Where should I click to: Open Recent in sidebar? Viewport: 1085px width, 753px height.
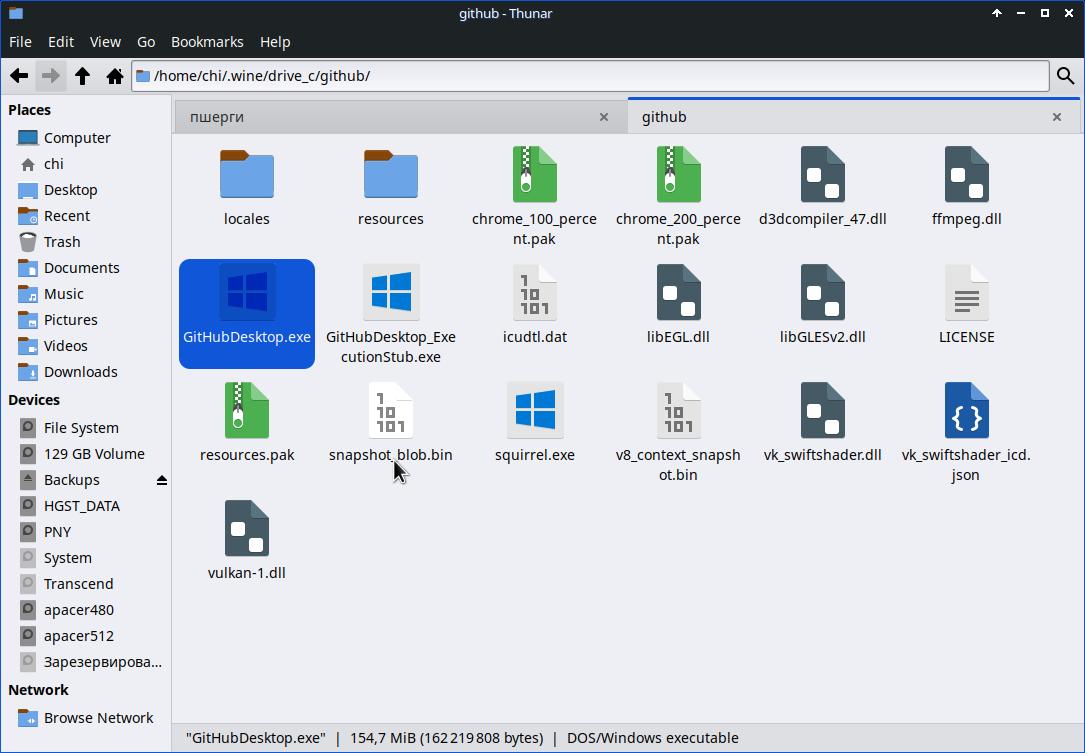[x=66, y=216]
